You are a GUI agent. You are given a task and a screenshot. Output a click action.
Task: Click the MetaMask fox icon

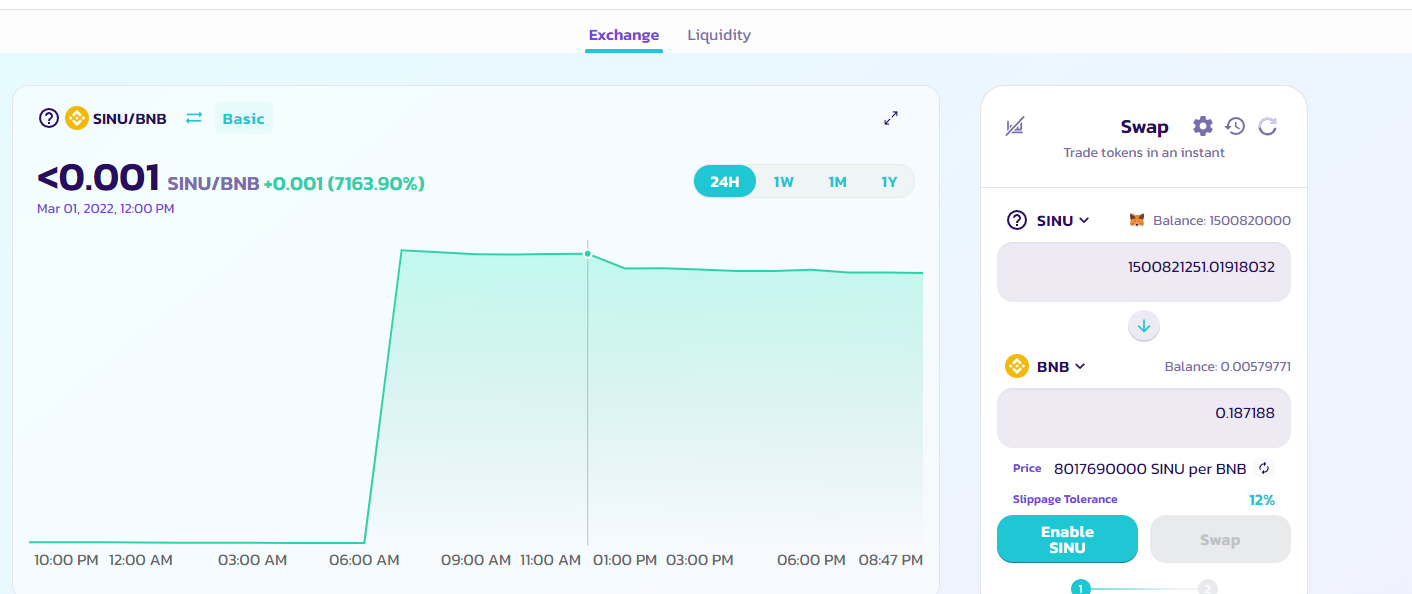click(1136, 220)
